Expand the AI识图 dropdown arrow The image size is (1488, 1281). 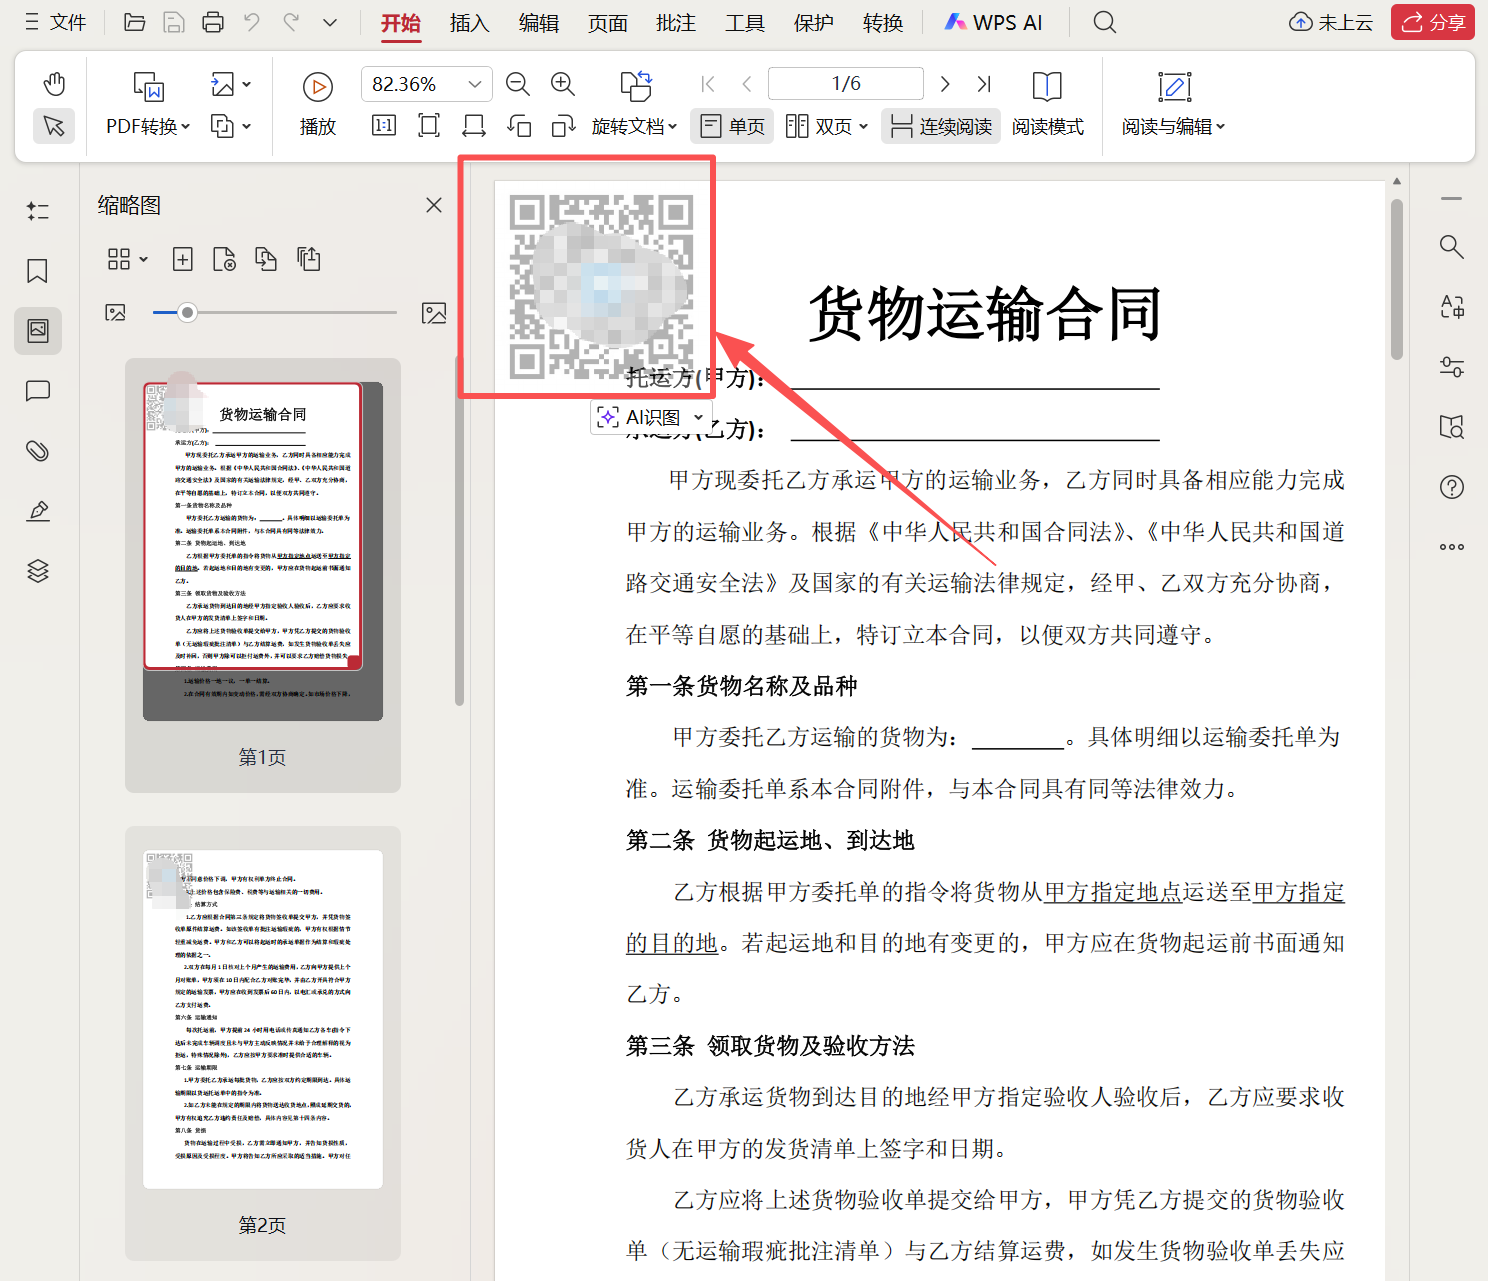tap(698, 417)
